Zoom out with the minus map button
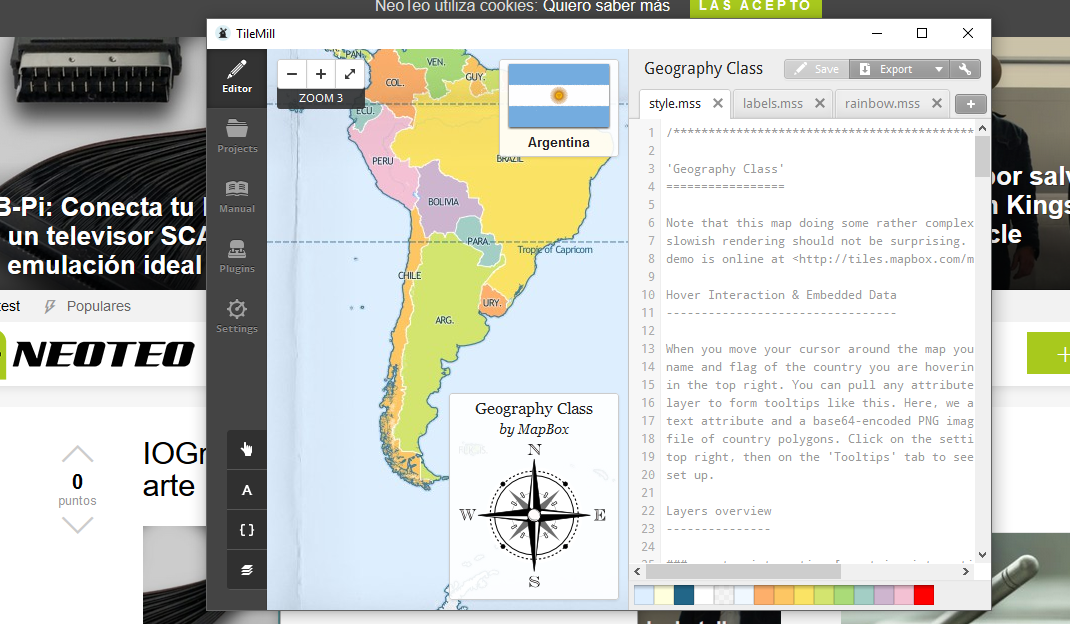This screenshot has width=1070, height=624. [x=292, y=74]
